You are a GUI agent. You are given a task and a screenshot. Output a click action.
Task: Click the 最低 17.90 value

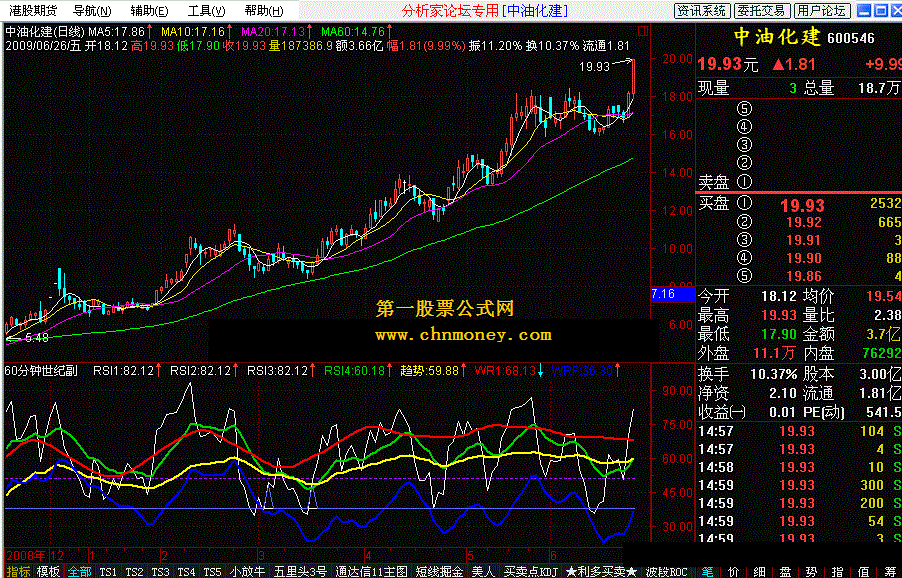point(779,334)
